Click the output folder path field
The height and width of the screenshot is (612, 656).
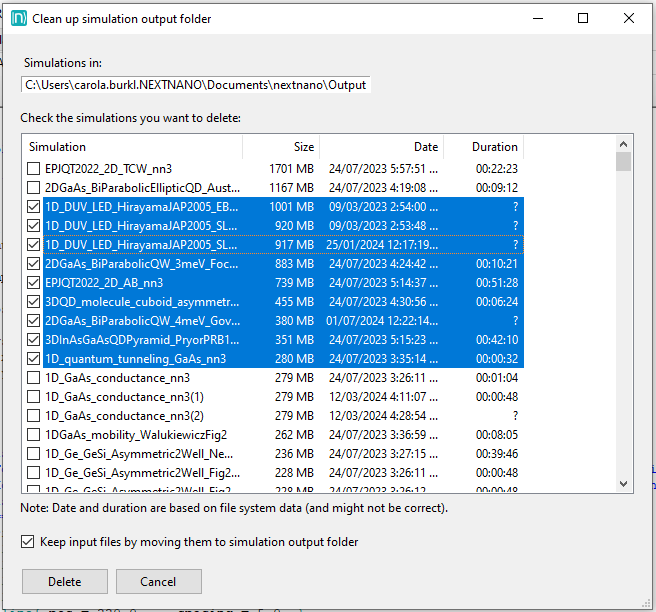[x=196, y=85]
